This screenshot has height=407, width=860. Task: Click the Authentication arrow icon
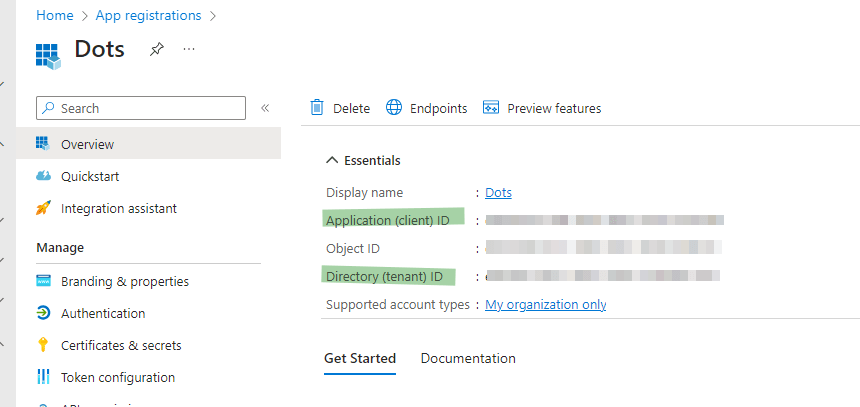[43, 313]
